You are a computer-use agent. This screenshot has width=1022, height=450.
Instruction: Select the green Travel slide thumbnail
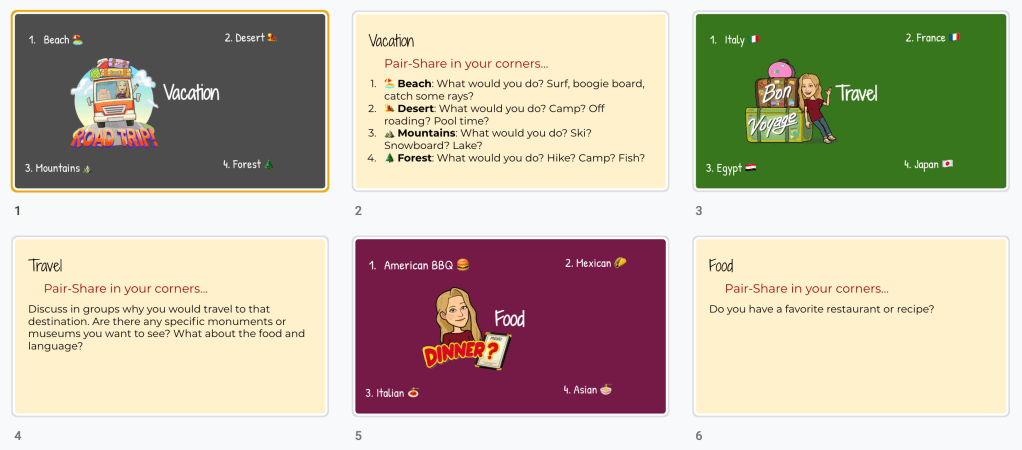(851, 100)
